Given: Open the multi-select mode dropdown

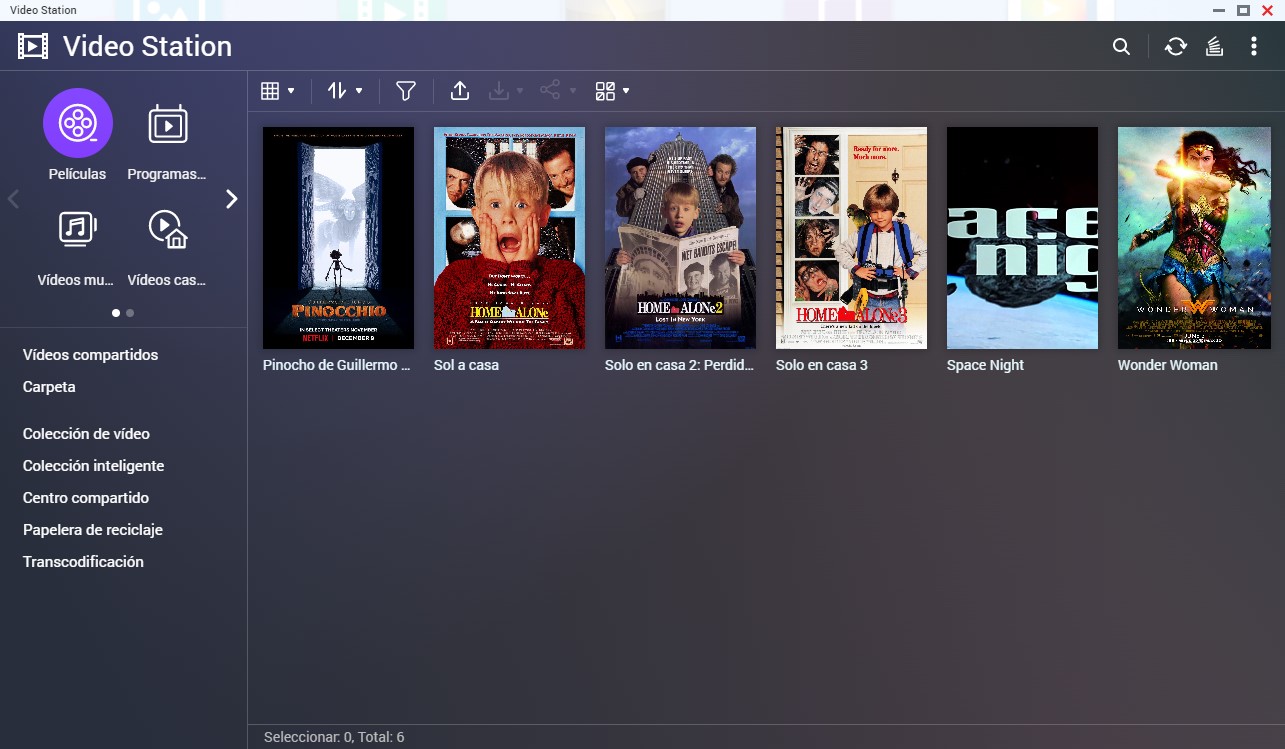Looking at the screenshot, I should pyautogui.click(x=612, y=91).
